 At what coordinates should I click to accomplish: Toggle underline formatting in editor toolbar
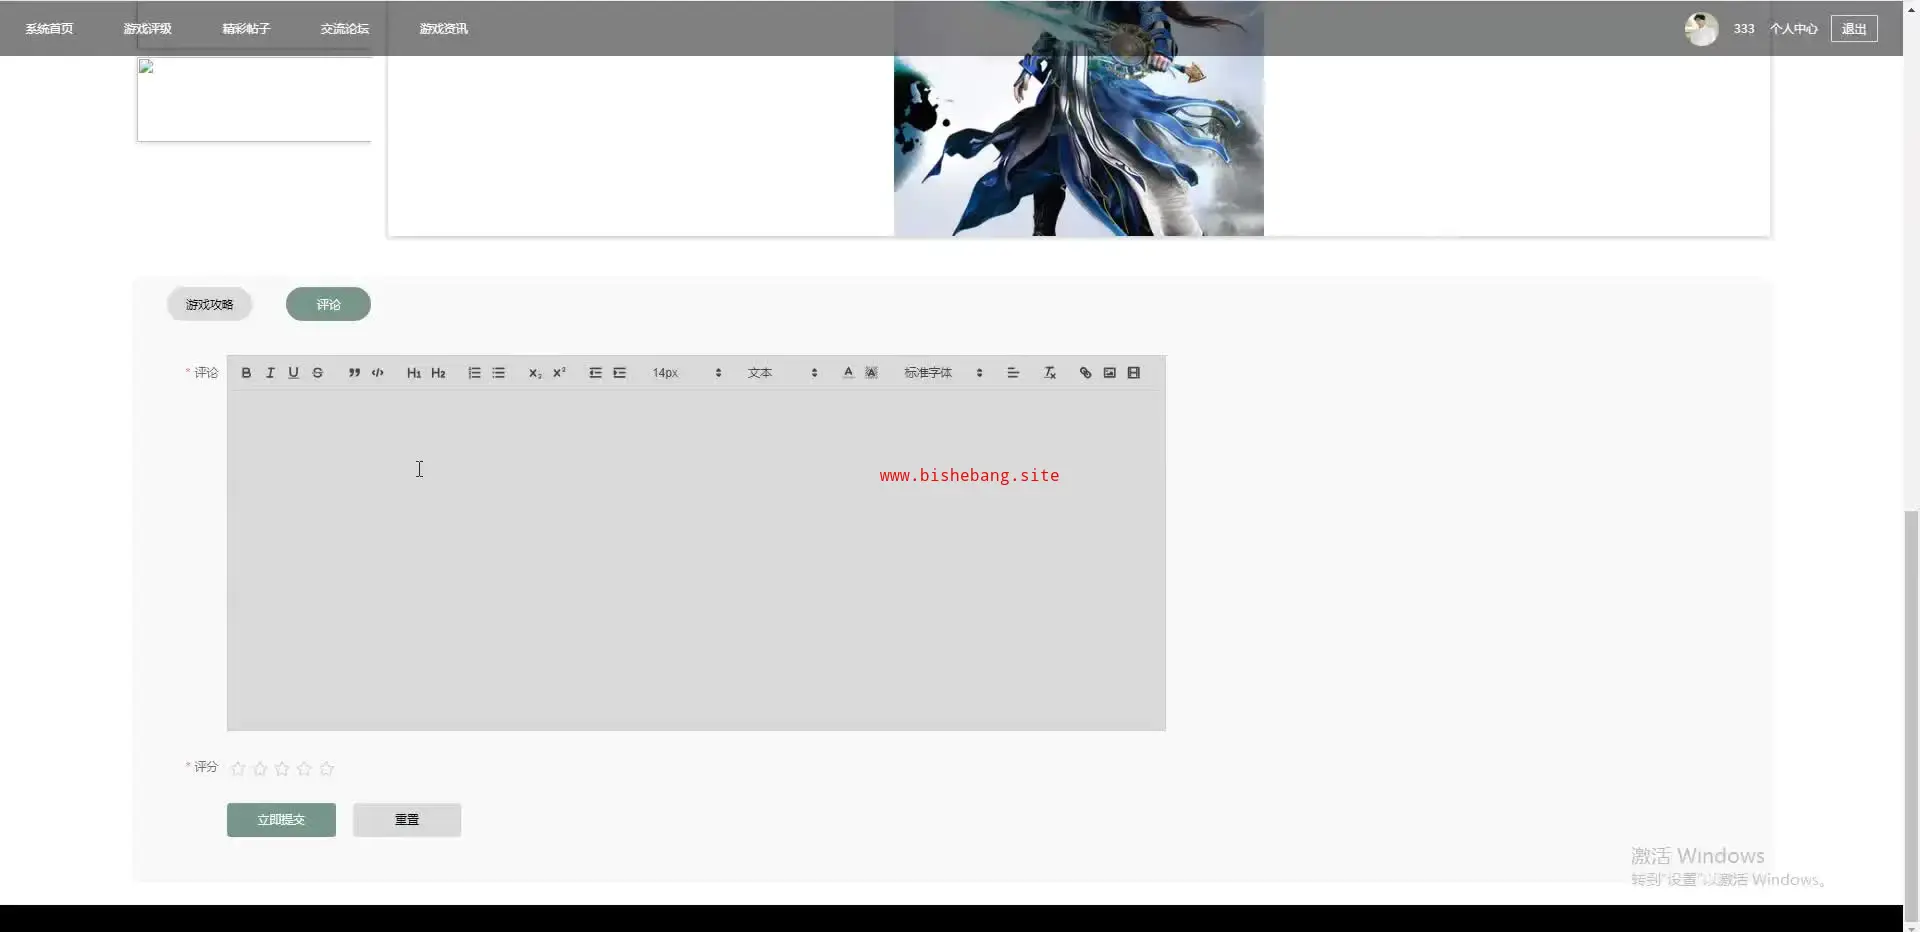[x=294, y=373]
